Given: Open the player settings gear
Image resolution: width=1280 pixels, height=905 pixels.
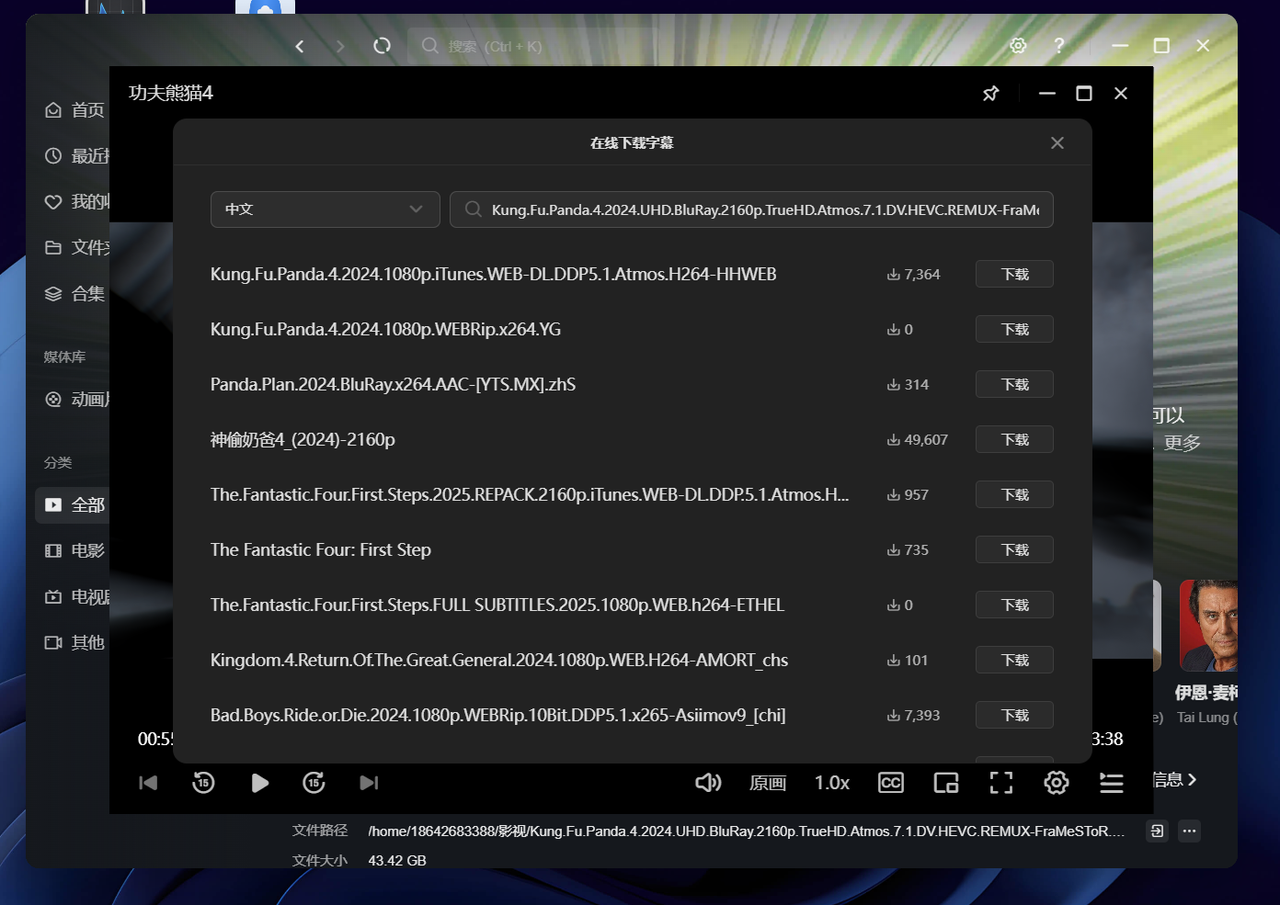Looking at the screenshot, I should (1056, 783).
